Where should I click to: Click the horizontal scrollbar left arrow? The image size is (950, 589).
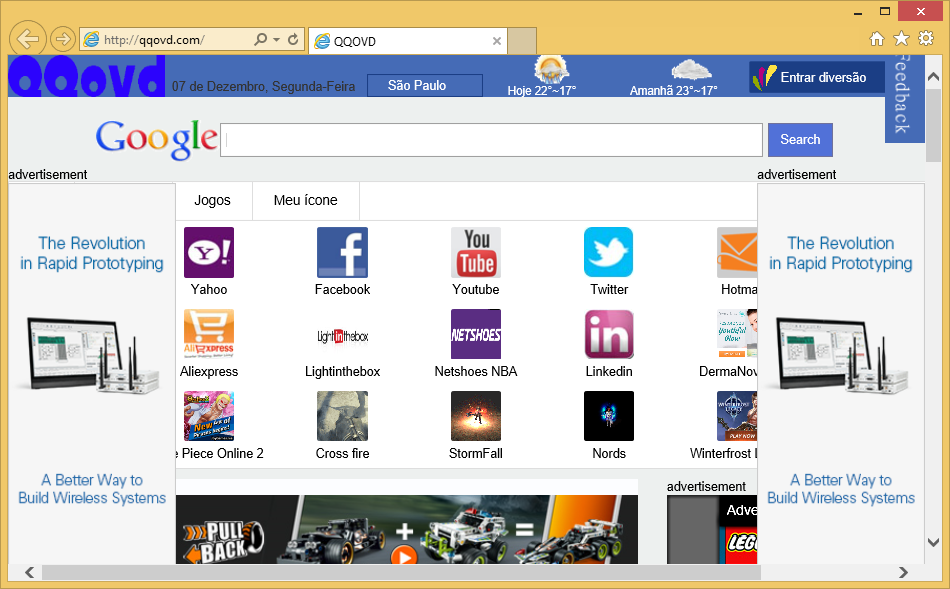click(29, 572)
